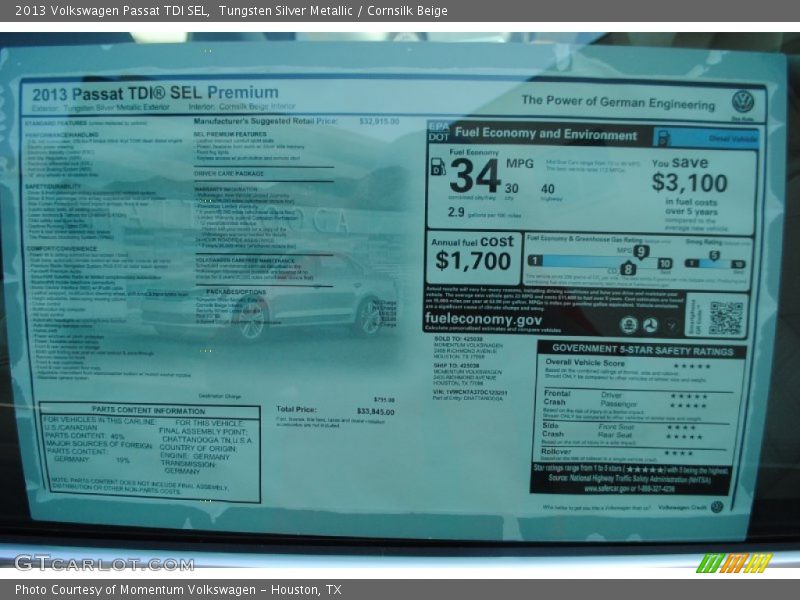800x600 pixels.
Task: Click the fuel pump icon beside 34 MPG
Action: coord(437,167)
